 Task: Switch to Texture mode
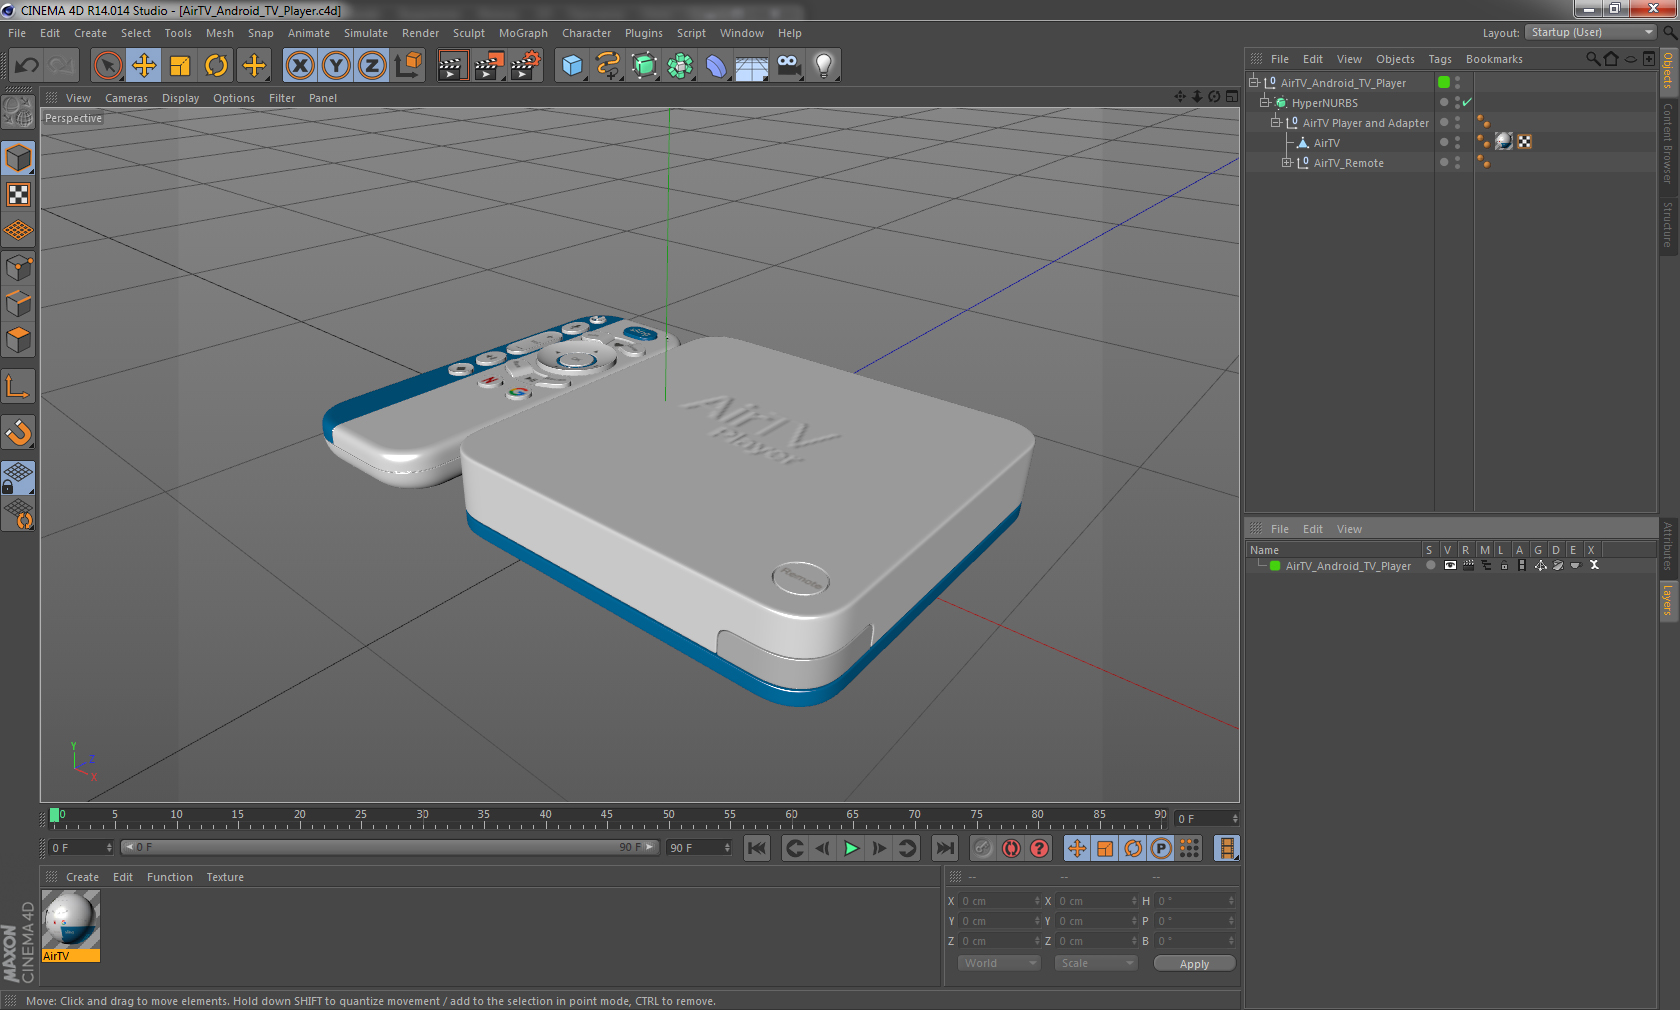click(x=18, y=195)
